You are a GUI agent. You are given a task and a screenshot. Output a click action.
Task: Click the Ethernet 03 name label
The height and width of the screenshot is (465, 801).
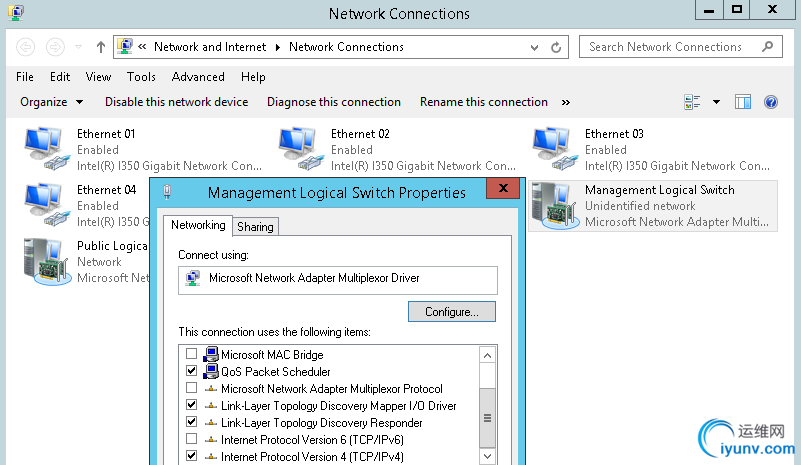[x=614, y=134]
